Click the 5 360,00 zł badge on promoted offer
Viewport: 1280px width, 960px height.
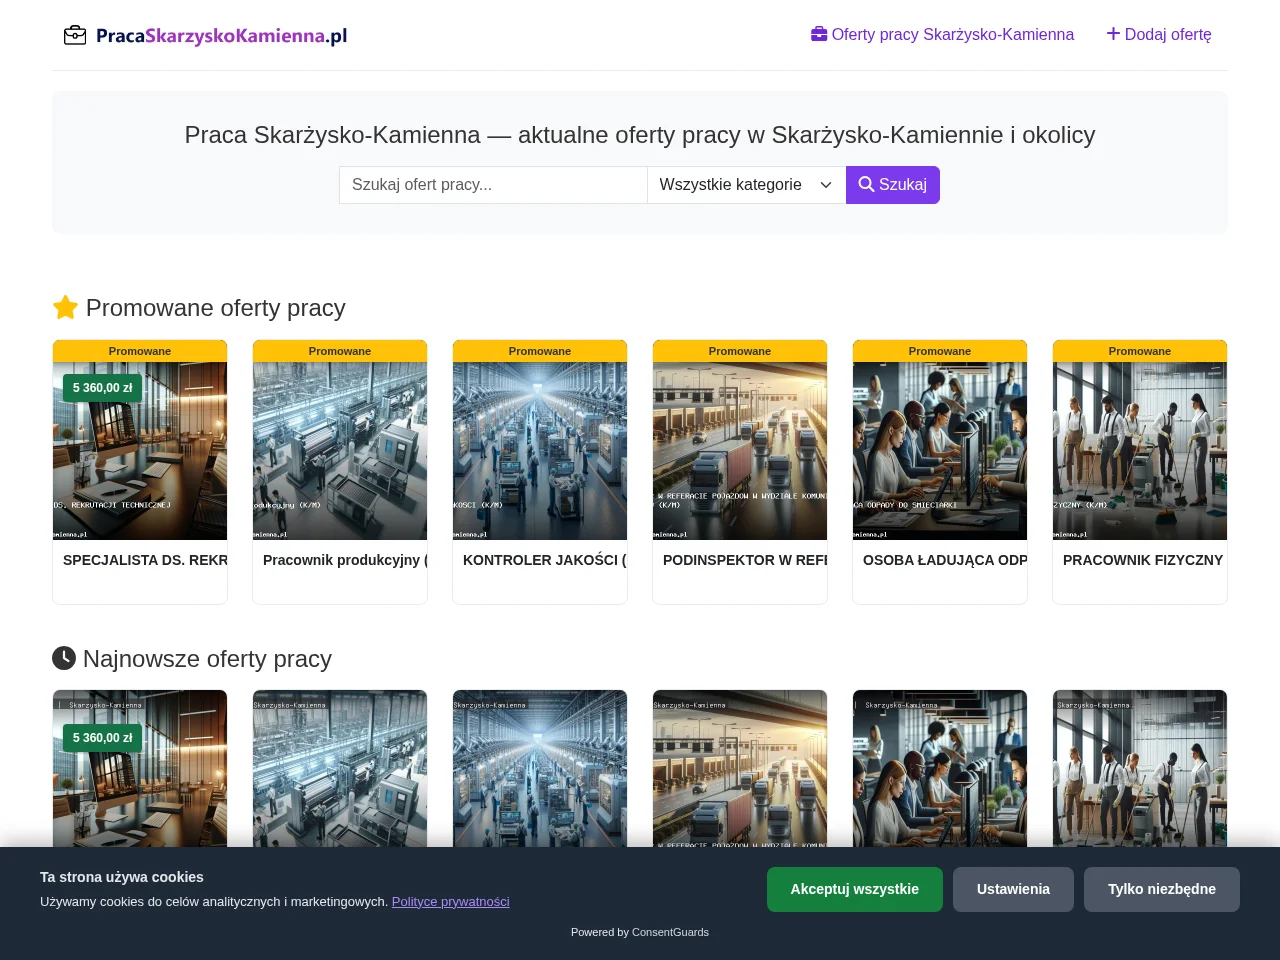point(102,388)
